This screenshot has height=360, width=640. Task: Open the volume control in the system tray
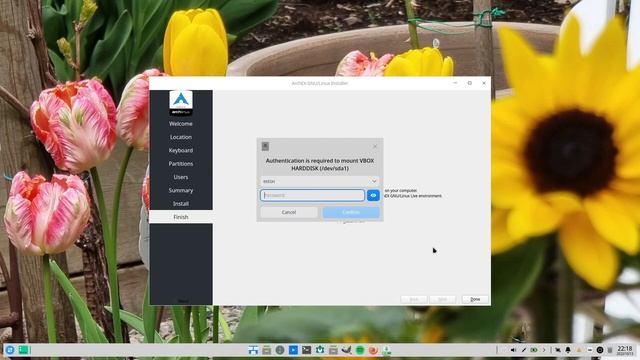[x=513, y=350]
